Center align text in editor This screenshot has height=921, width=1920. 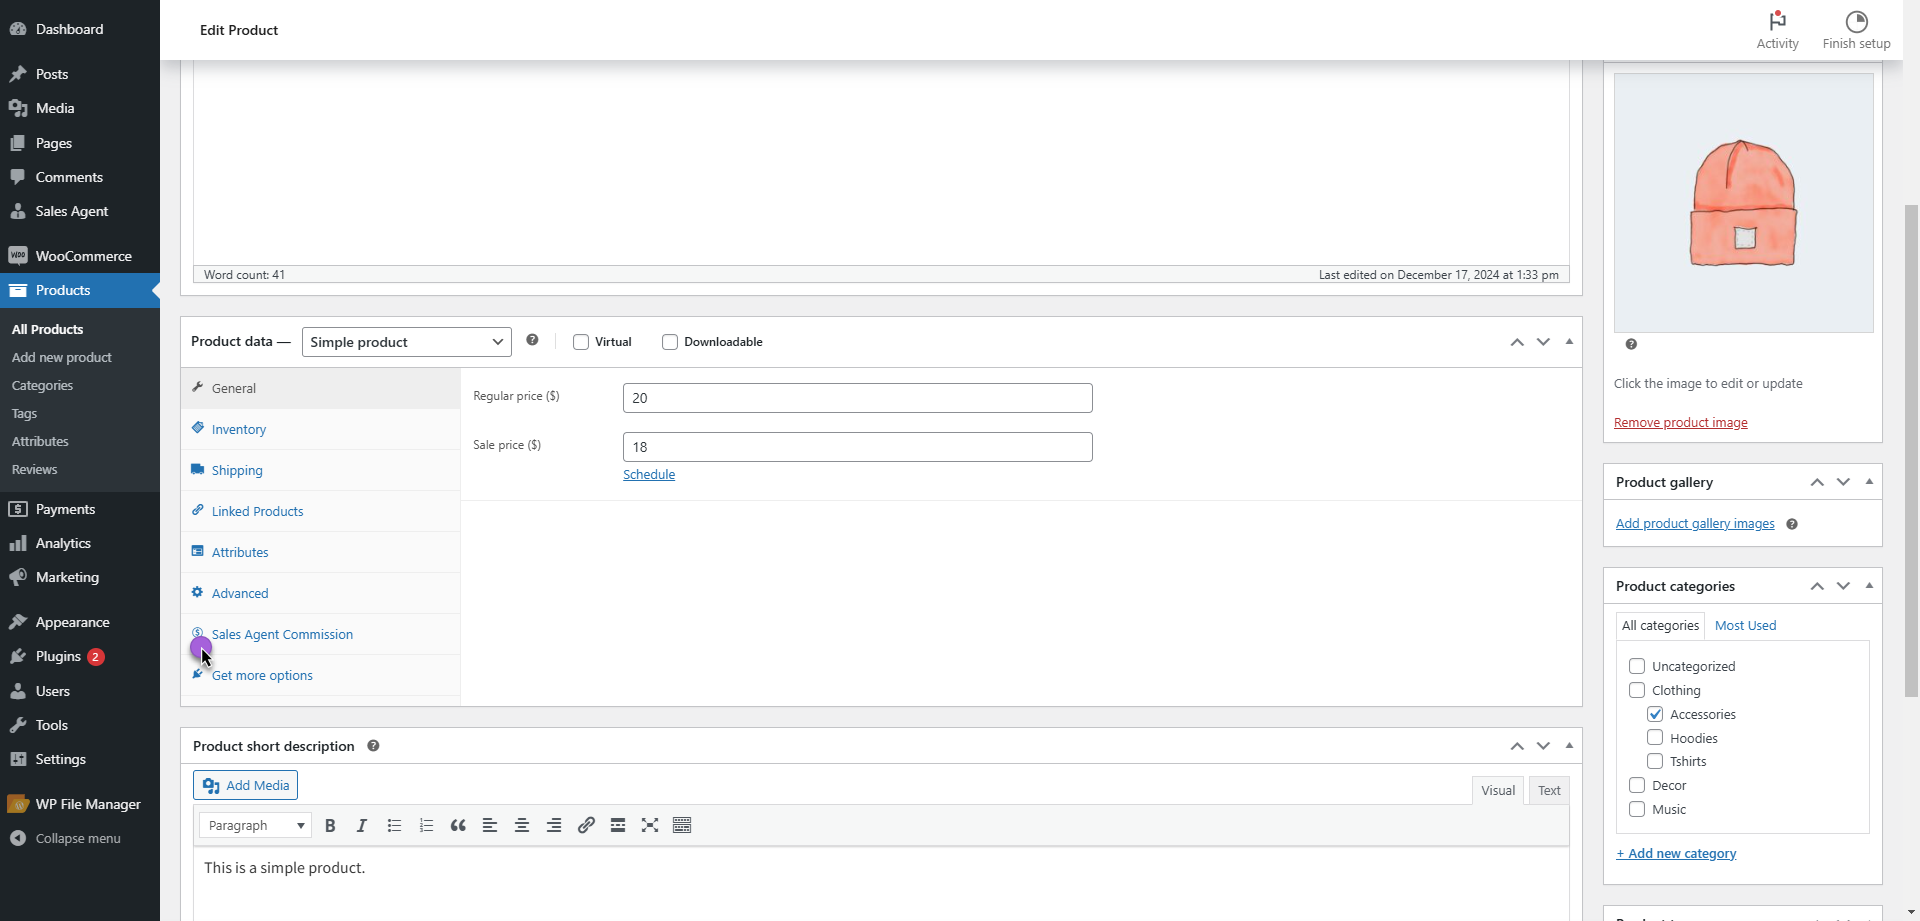pyautogui.click(x=522, y=825)
